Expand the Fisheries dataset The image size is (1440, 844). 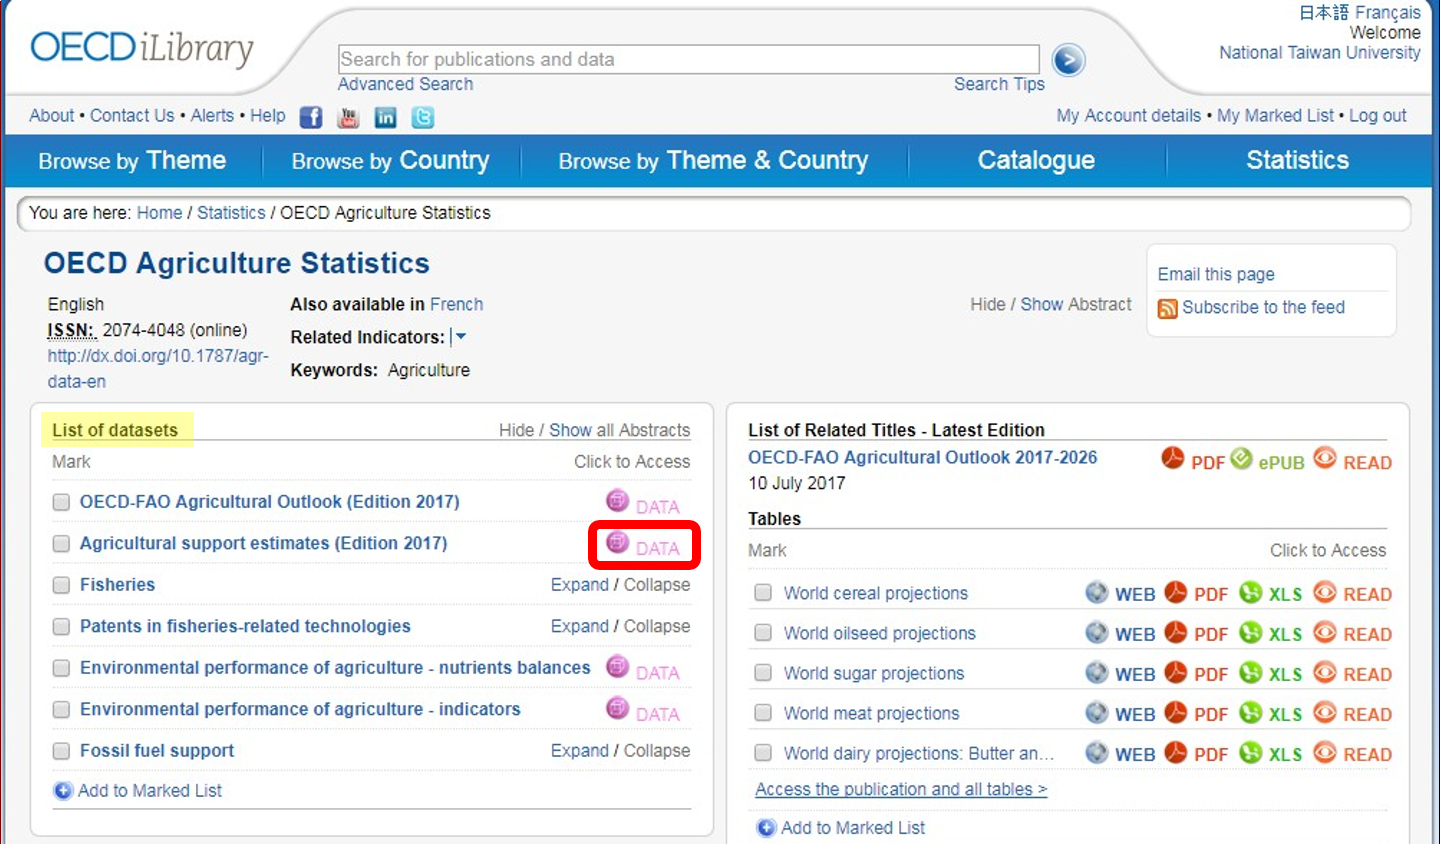(x=579, y=585)
